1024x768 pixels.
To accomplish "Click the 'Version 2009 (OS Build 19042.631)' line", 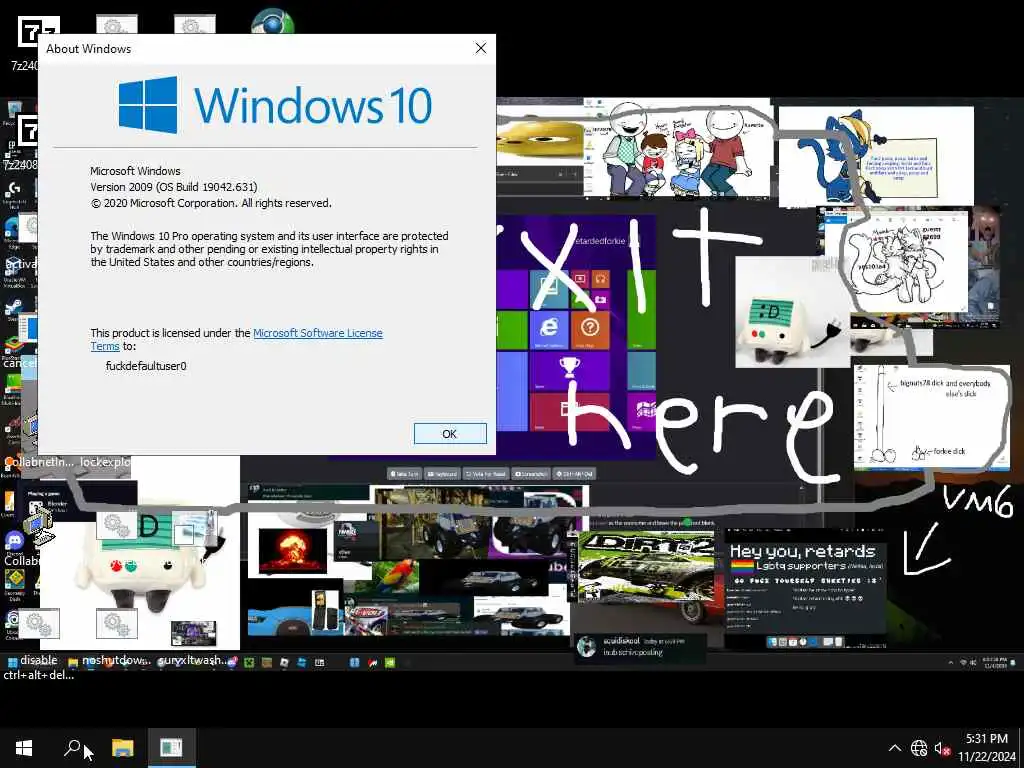I will [x=174, y=187].
